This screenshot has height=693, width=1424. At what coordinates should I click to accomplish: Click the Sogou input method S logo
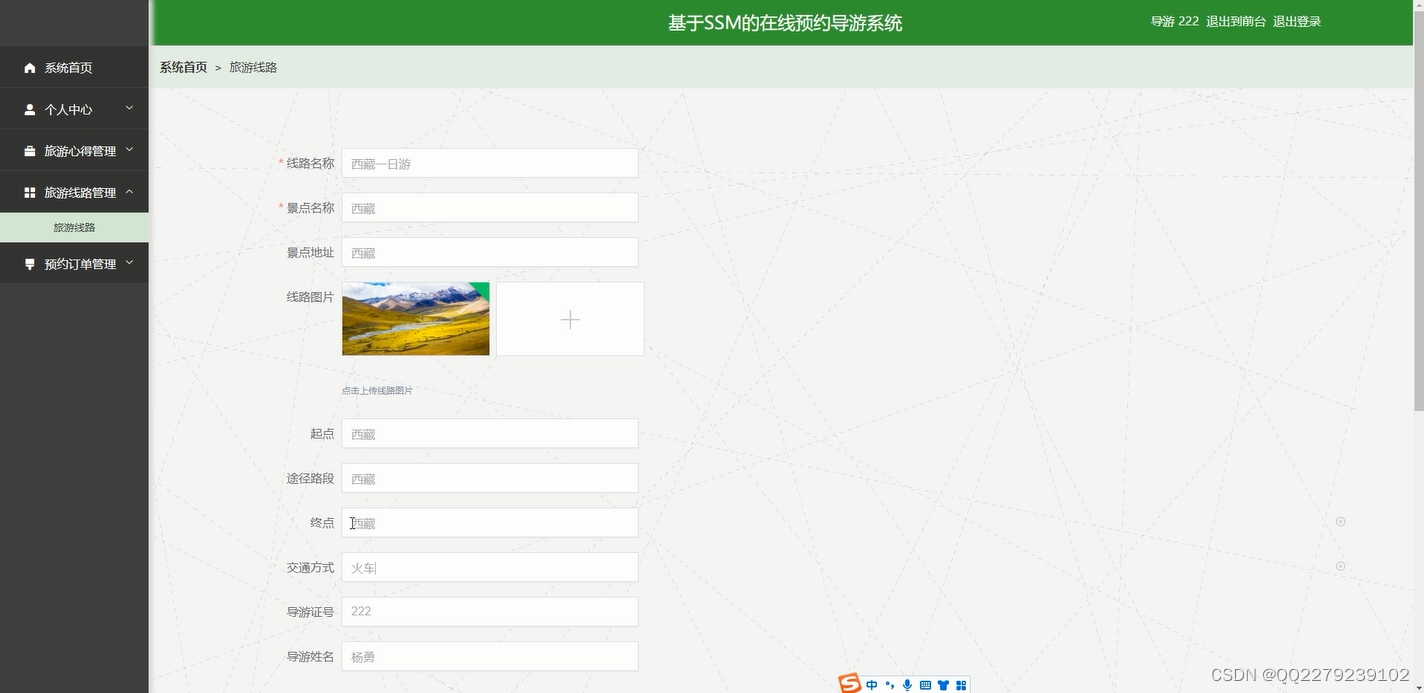pyautogui.click(x=850, y=684)
